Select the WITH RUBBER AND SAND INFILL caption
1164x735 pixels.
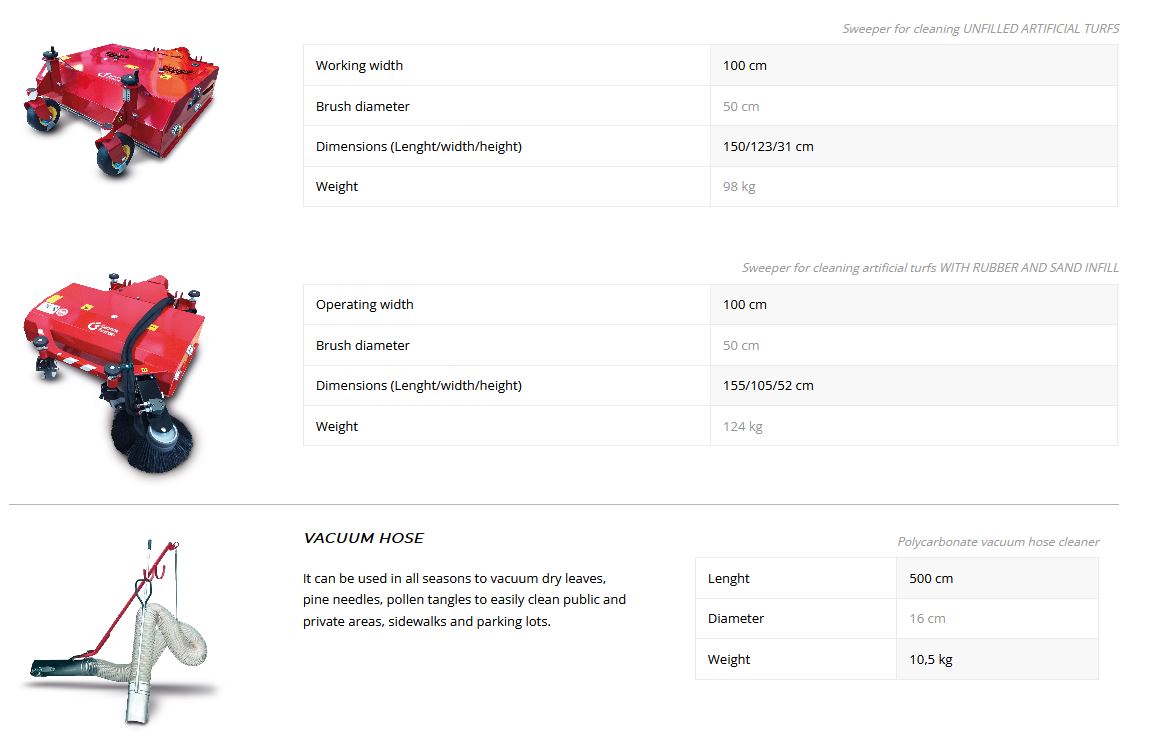click(x=930, y=268)
